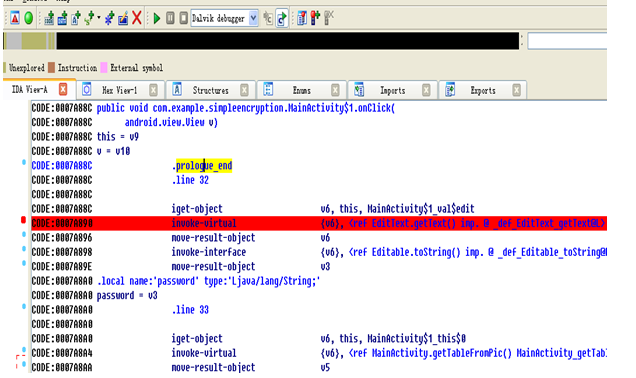Viewport: 636px width, 378px height.
Task: Toggle breakpoint dot at '.line 33' row
Action: pyautogui.click(x=24, y=307)
